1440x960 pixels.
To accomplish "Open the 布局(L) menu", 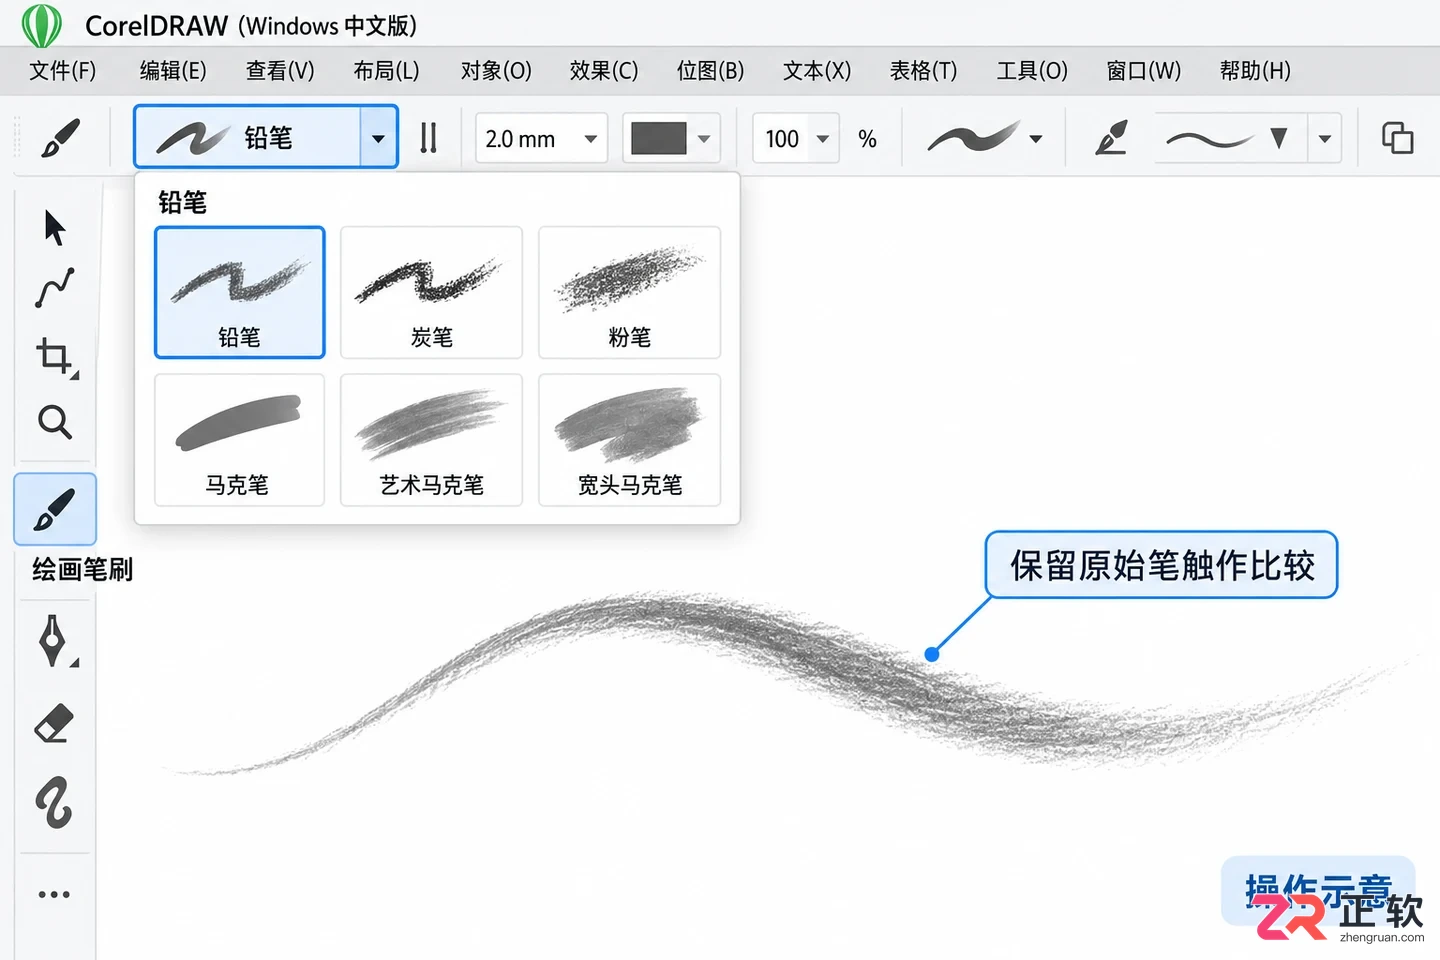I will [386, 71].
